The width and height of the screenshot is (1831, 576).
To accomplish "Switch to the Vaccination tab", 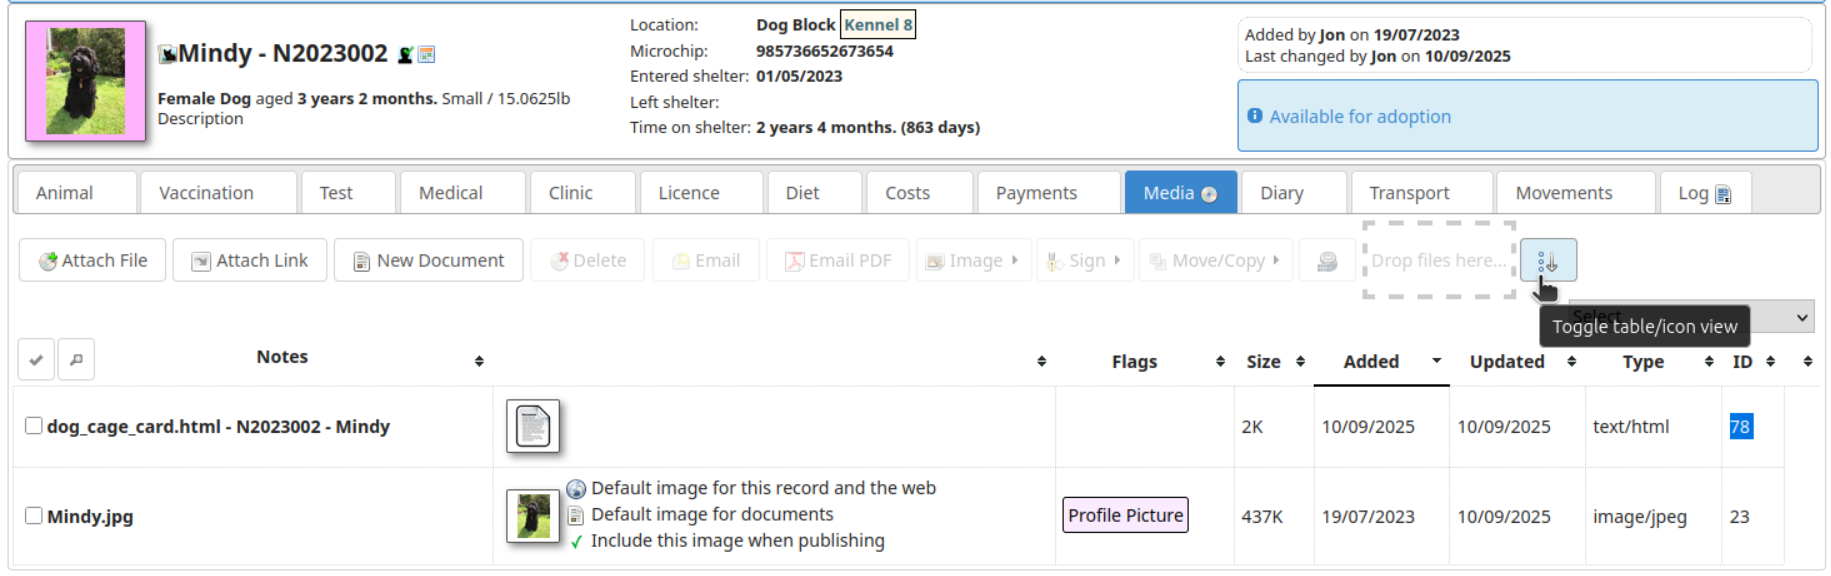I will (206, 193).
